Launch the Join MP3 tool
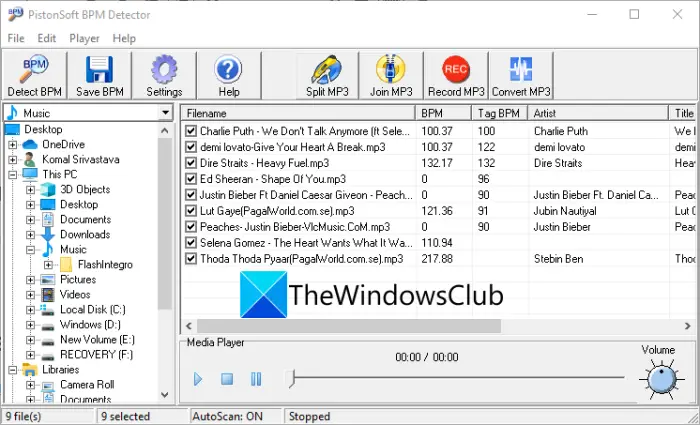700x425 pixels. pyautogui.click(x=391, y=75)
